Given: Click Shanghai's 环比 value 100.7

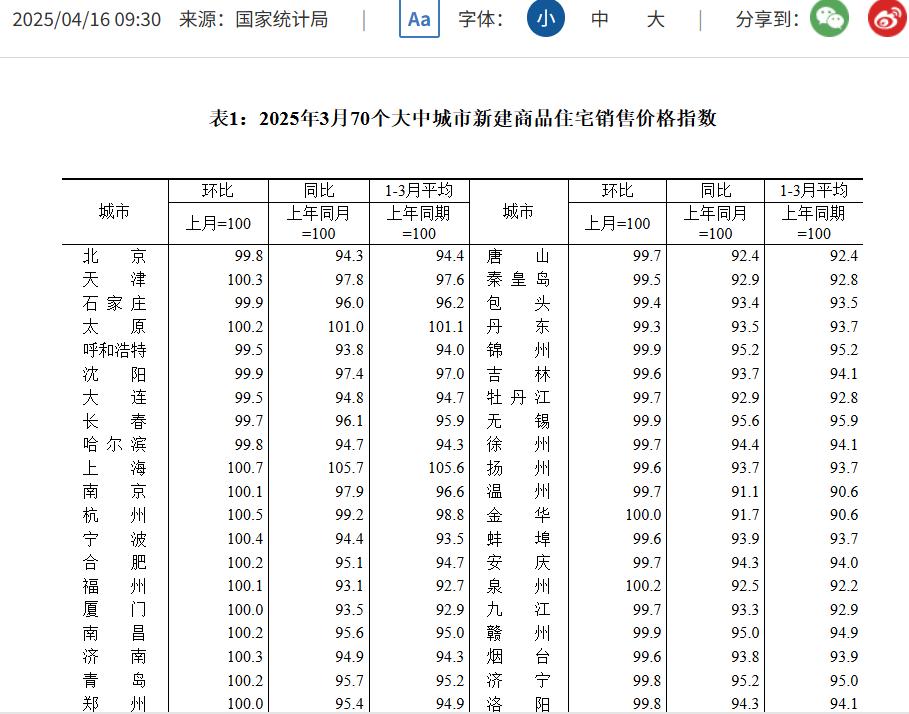Looking at the screenshot, I should pos(245,468).
